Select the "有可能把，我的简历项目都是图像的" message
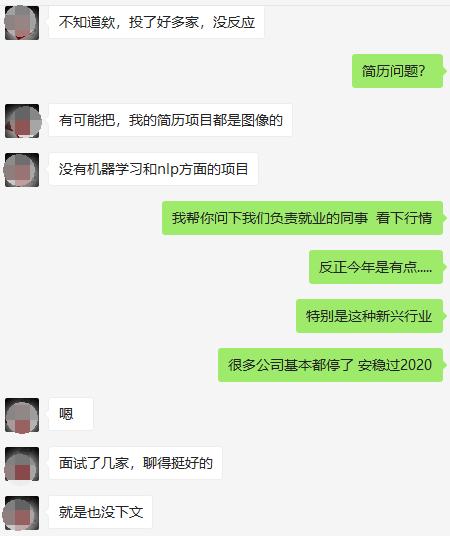Image resolution: width=450 pixels, height=536 pixels. pos(170,120)
